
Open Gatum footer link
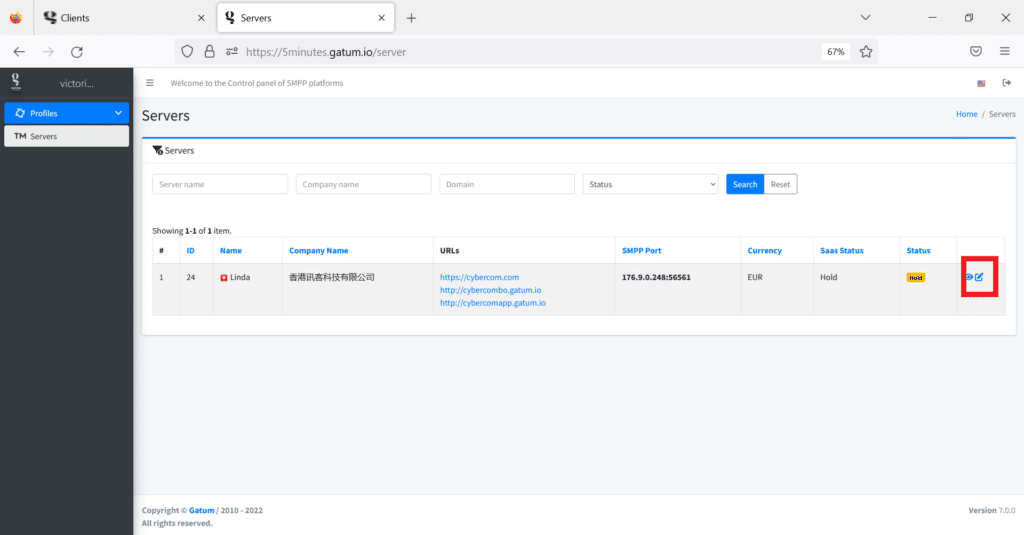(x=202, y=510)
